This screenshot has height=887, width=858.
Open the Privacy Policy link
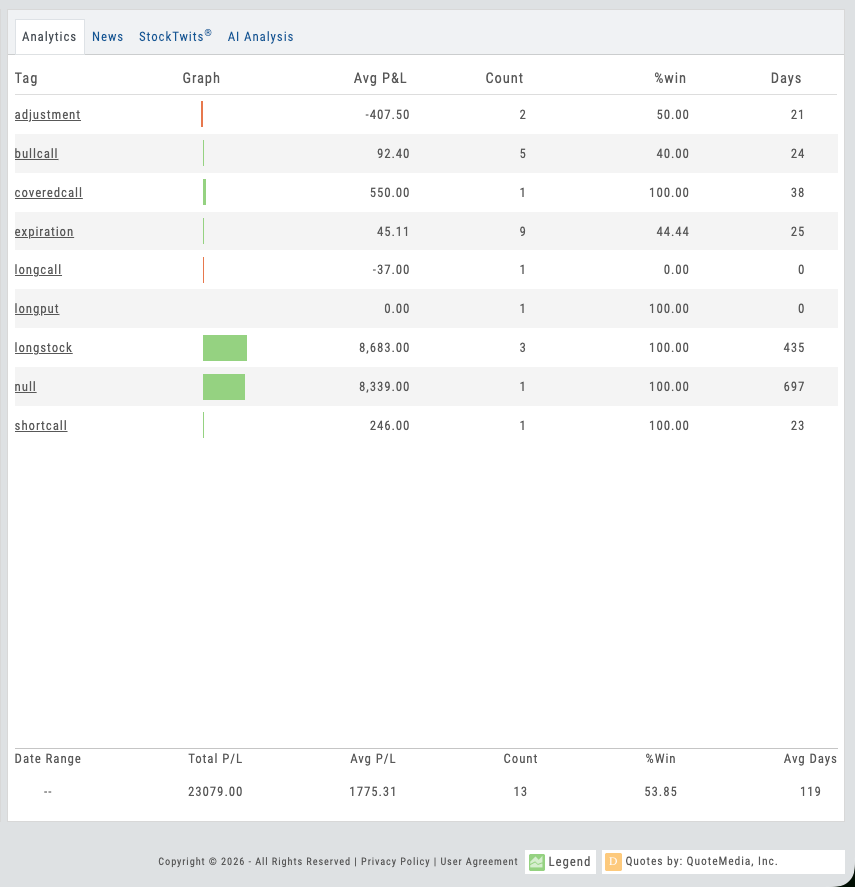pos(395,861)
